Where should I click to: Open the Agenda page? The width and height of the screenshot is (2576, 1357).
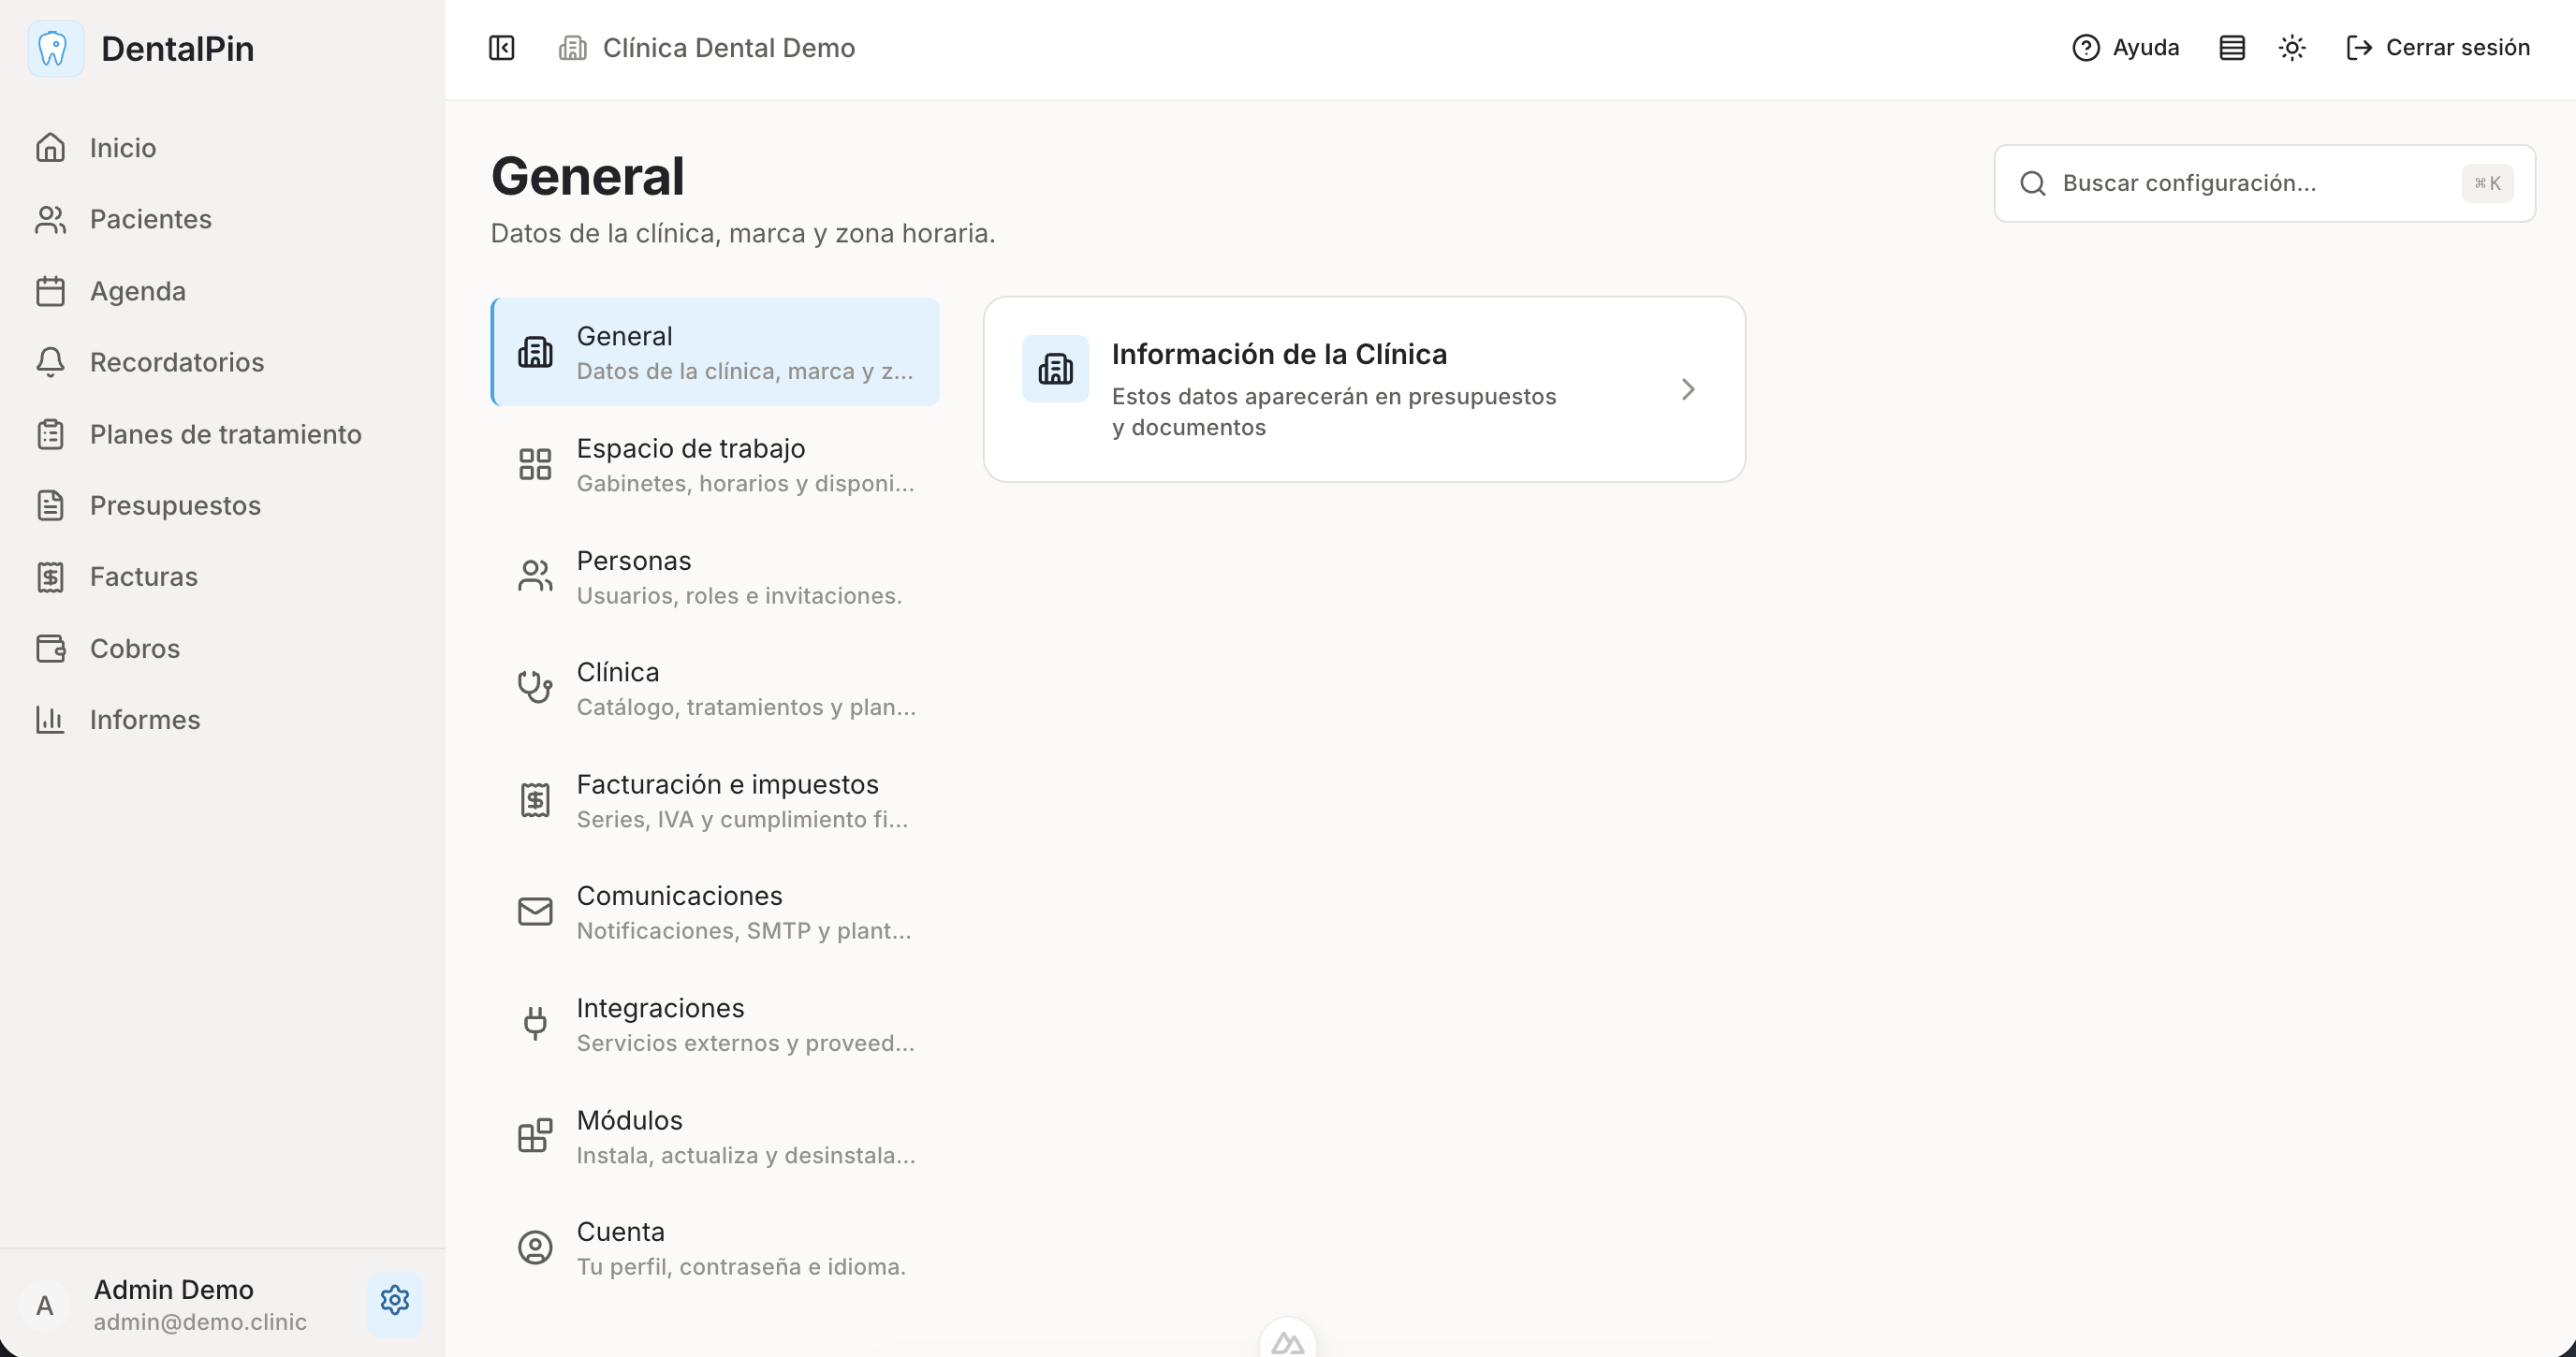222,291
